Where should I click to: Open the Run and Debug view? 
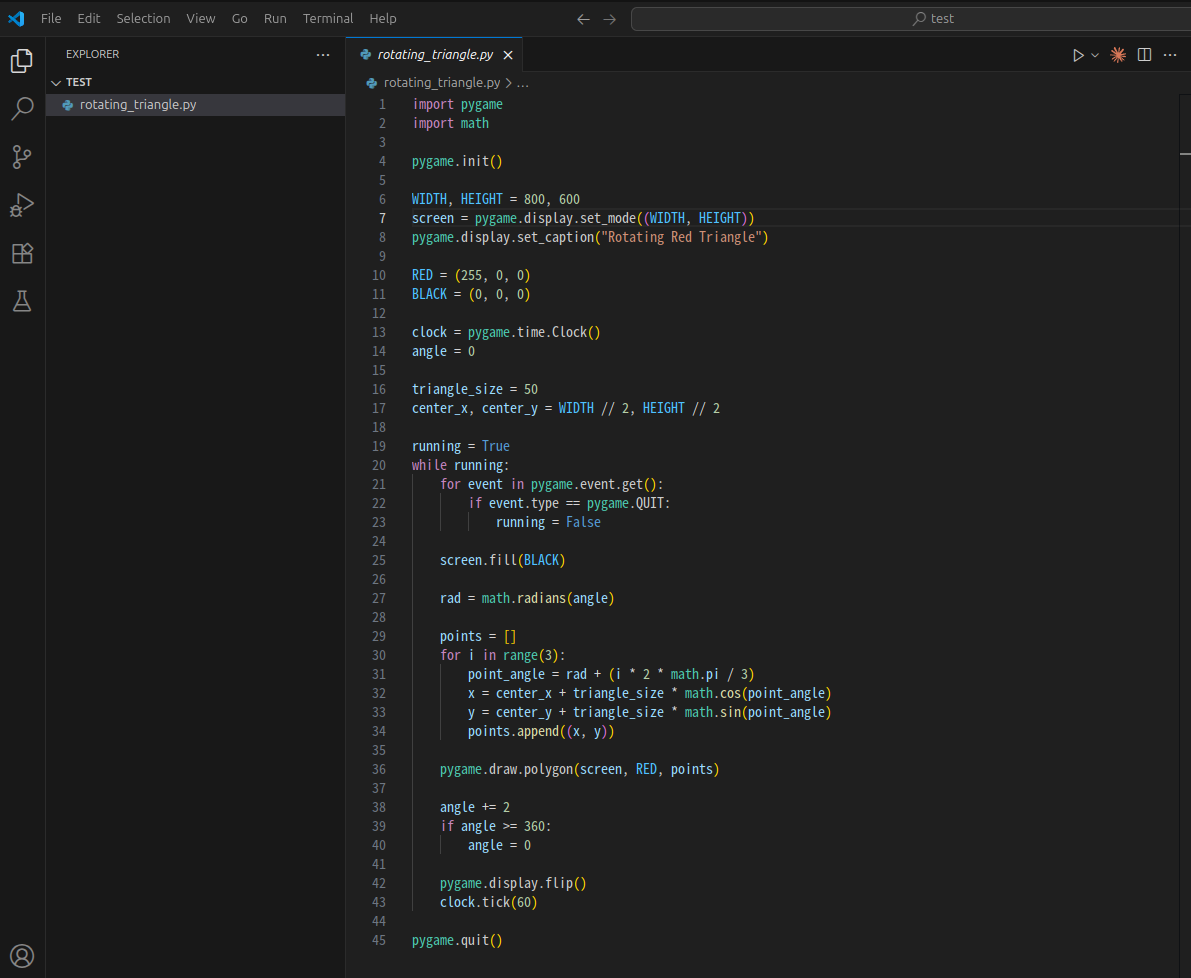22,205
